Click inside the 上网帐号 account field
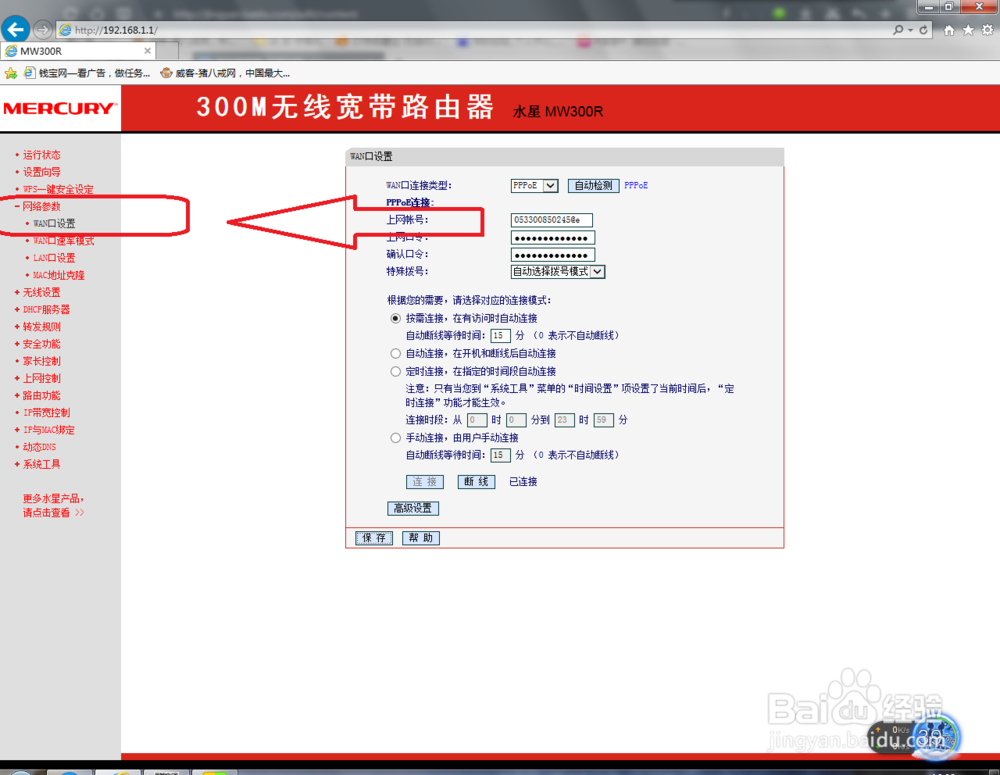 click(x=552, y=219)
